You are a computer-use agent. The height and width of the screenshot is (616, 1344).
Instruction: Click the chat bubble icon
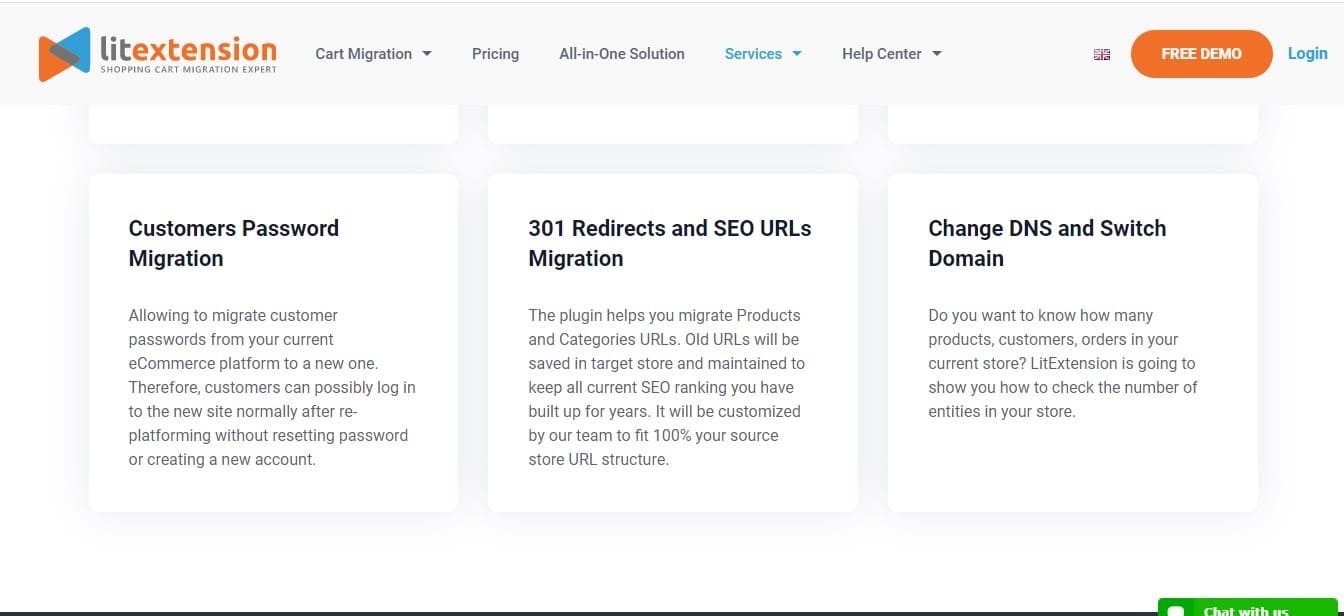[x=1176, y=610]
